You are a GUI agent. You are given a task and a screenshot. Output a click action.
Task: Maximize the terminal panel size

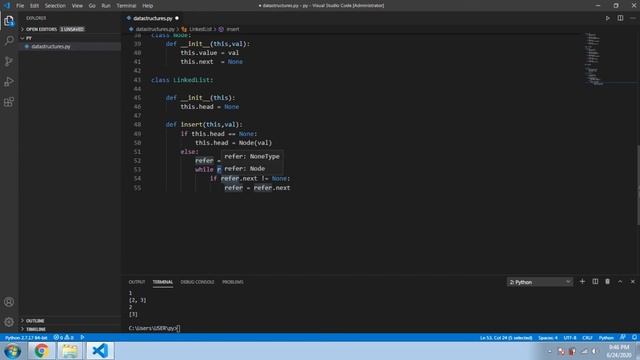pos(620,282)
